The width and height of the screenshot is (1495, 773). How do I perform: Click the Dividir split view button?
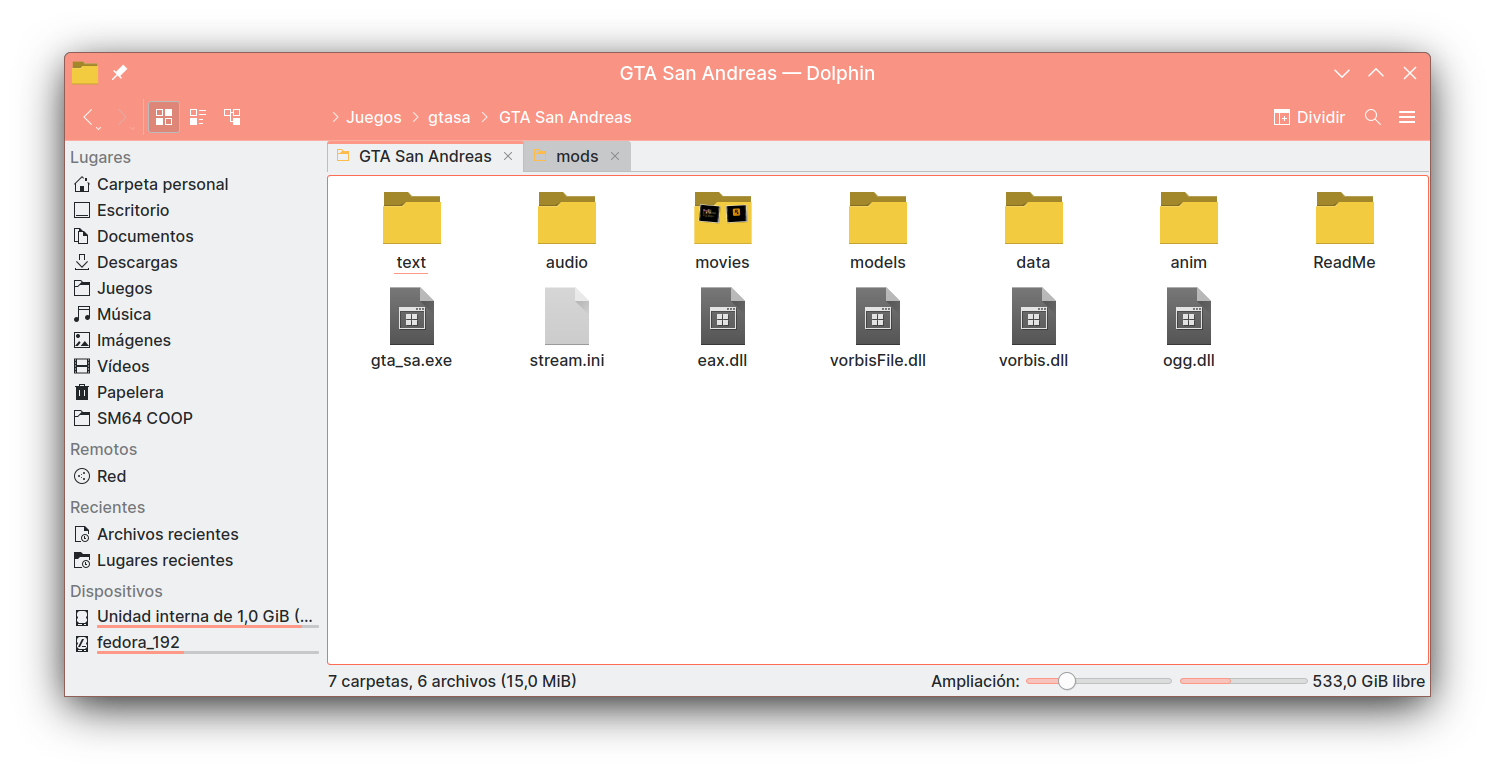(1309, 117)
